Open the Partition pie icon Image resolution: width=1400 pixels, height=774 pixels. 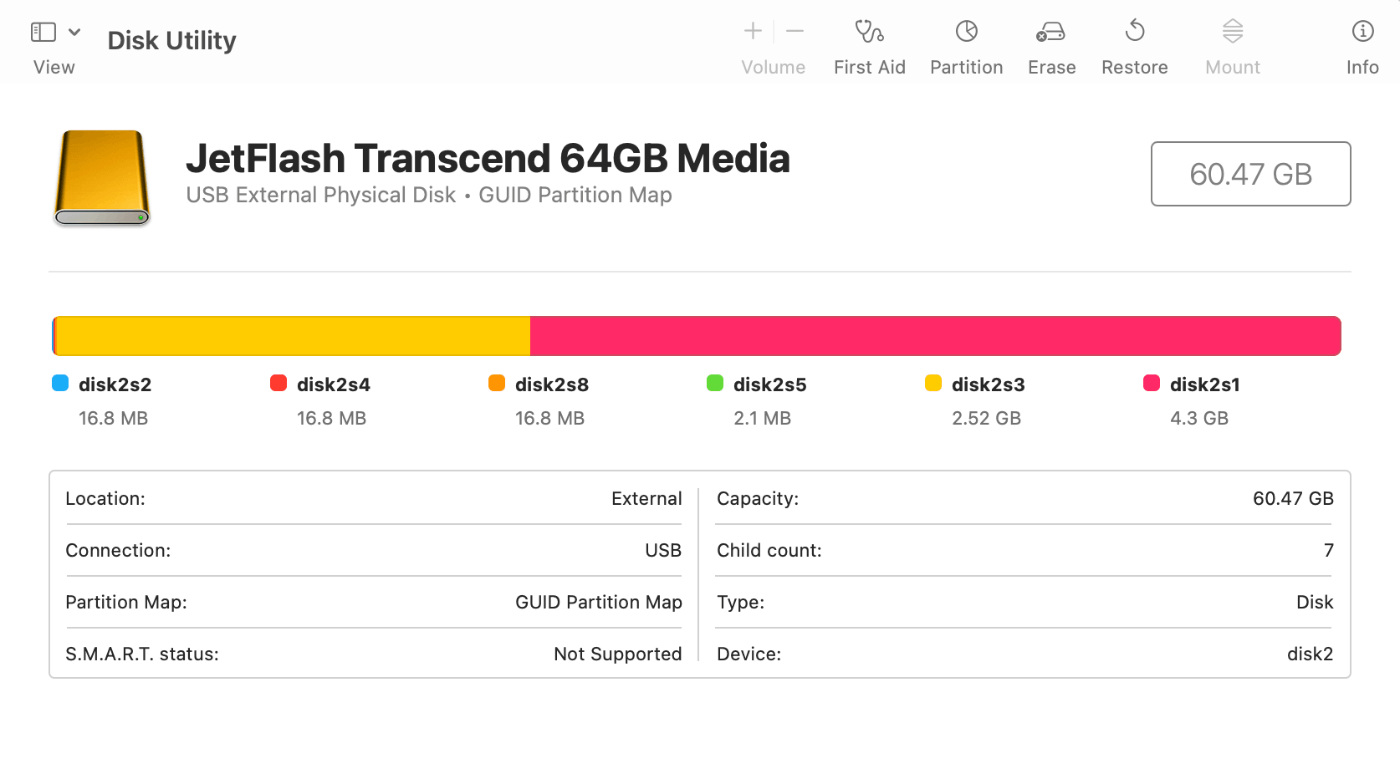[966, 32]
